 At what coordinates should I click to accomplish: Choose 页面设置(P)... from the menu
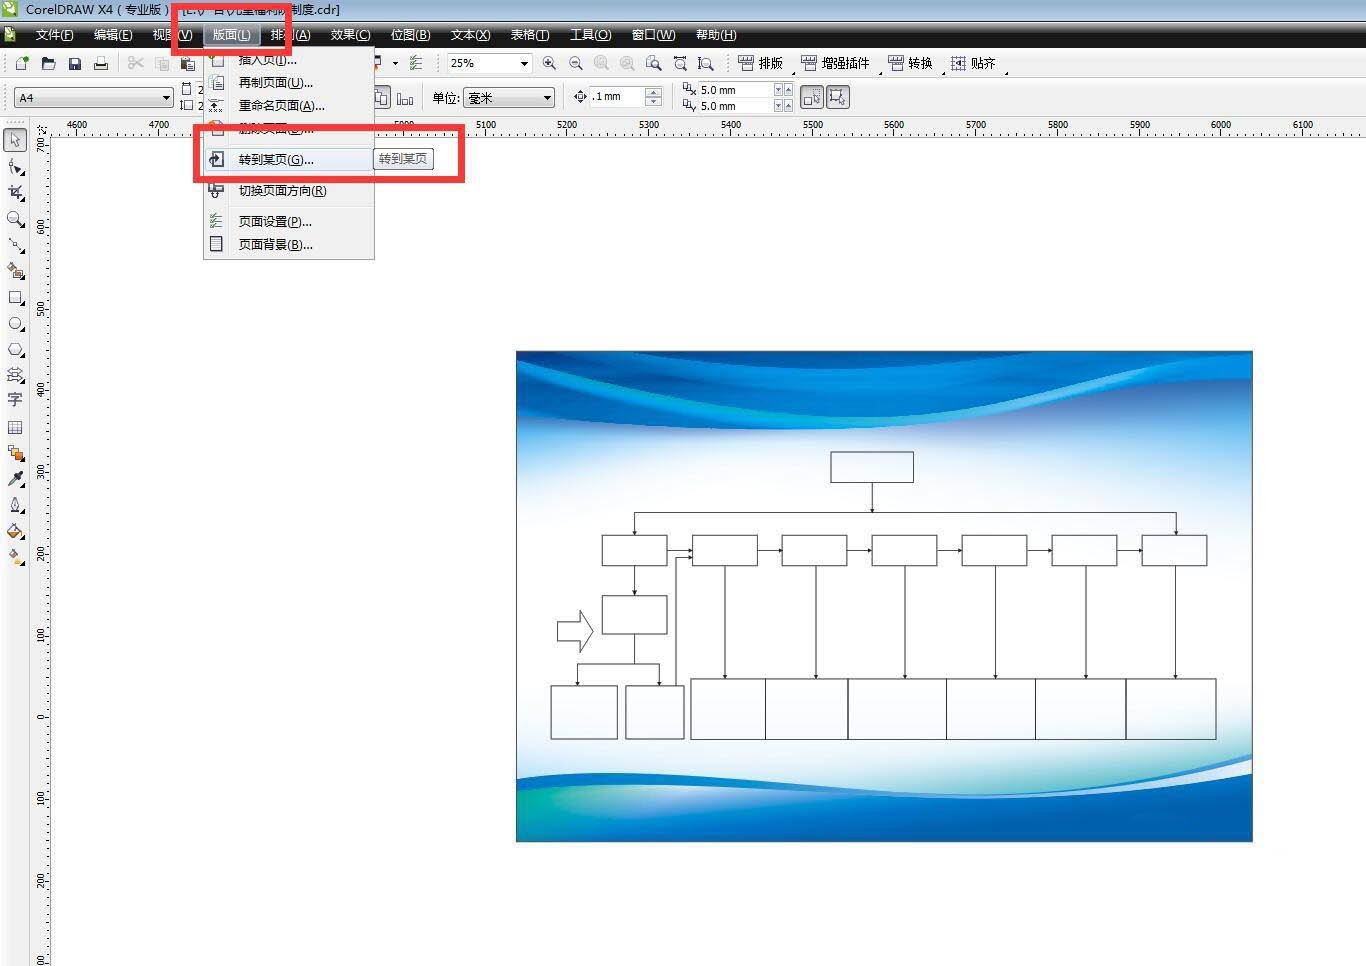289,222
